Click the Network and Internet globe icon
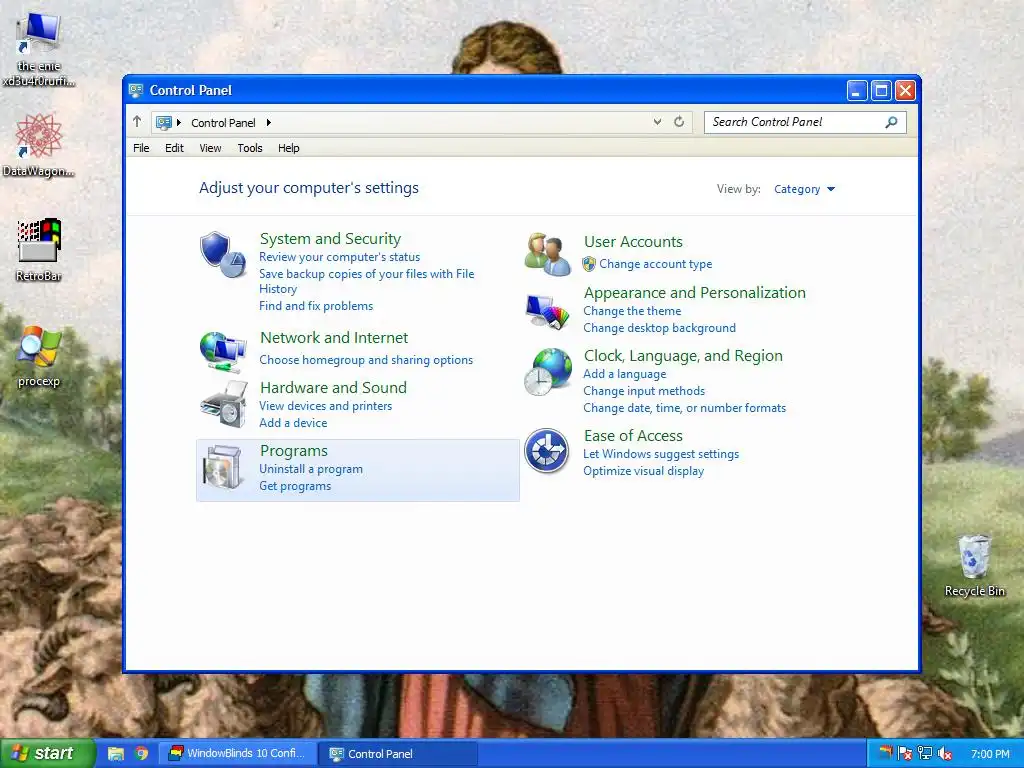 (223, 352)
